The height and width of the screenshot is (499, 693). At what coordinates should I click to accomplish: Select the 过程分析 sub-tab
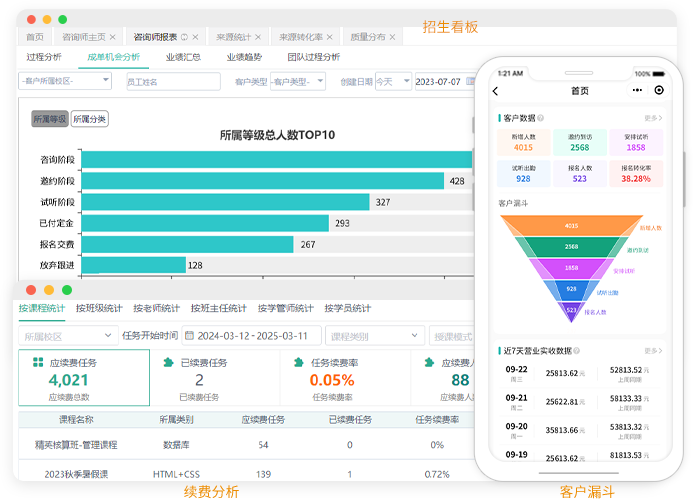click(x=44, y=57)
